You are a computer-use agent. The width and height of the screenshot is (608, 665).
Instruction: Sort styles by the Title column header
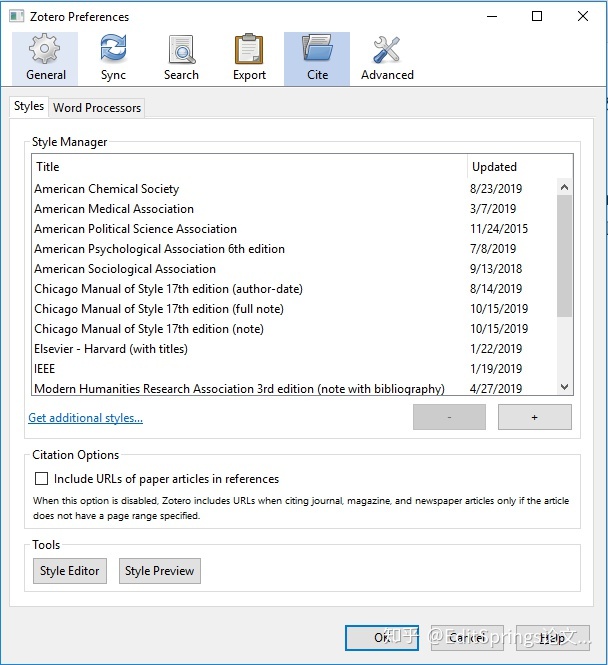pyautogui.click(x=249, y=167)
